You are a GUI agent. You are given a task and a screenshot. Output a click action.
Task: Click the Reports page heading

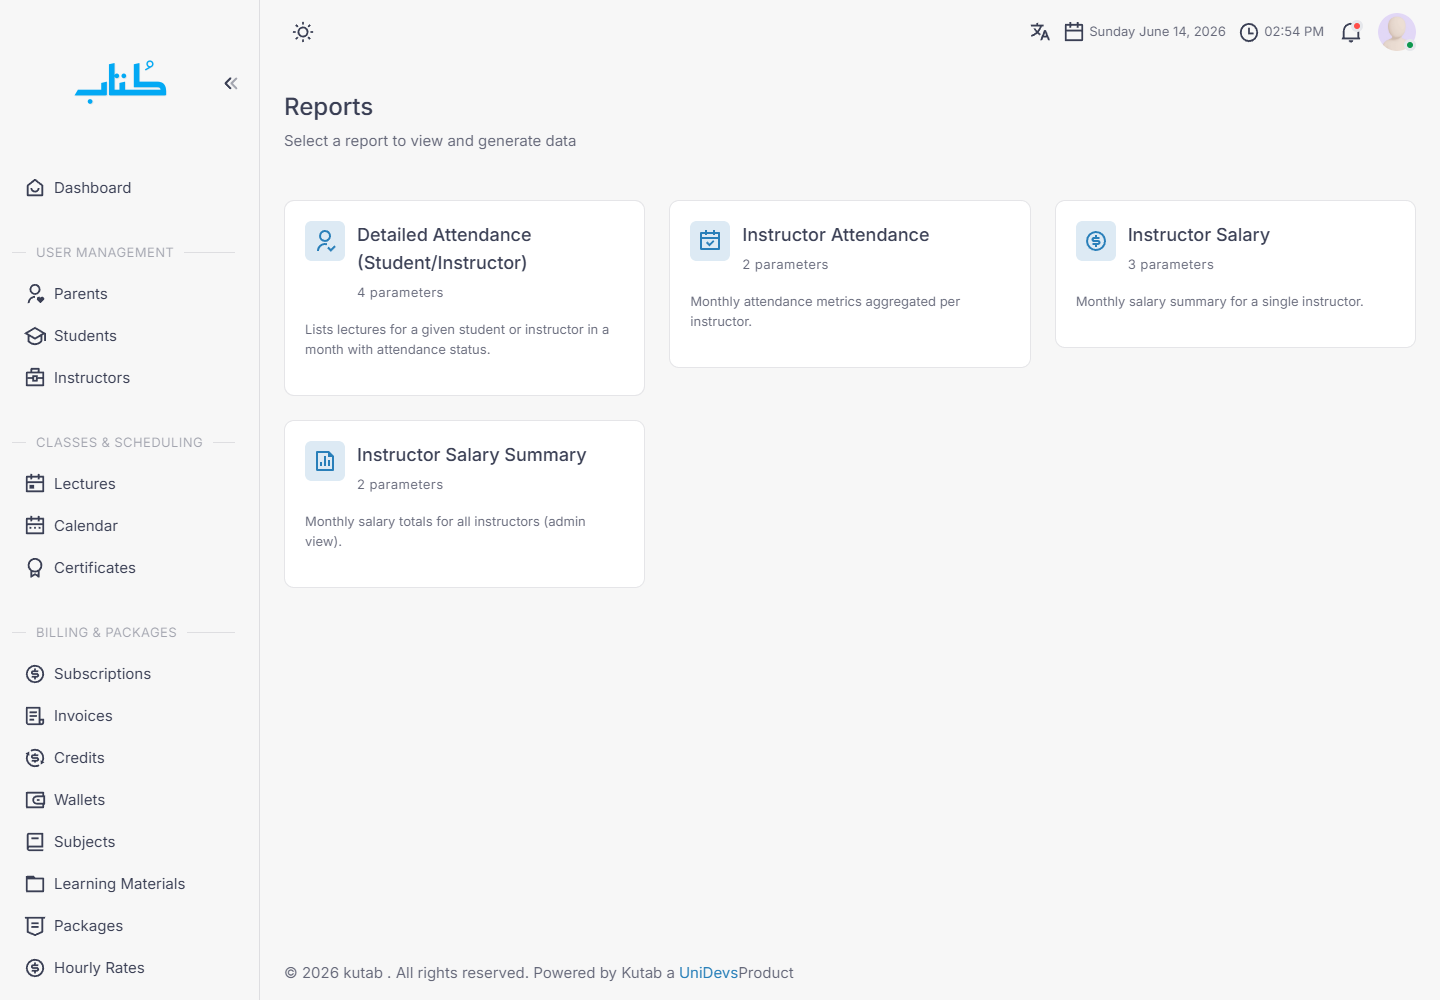pyautogui.click(x=328, y=107)
